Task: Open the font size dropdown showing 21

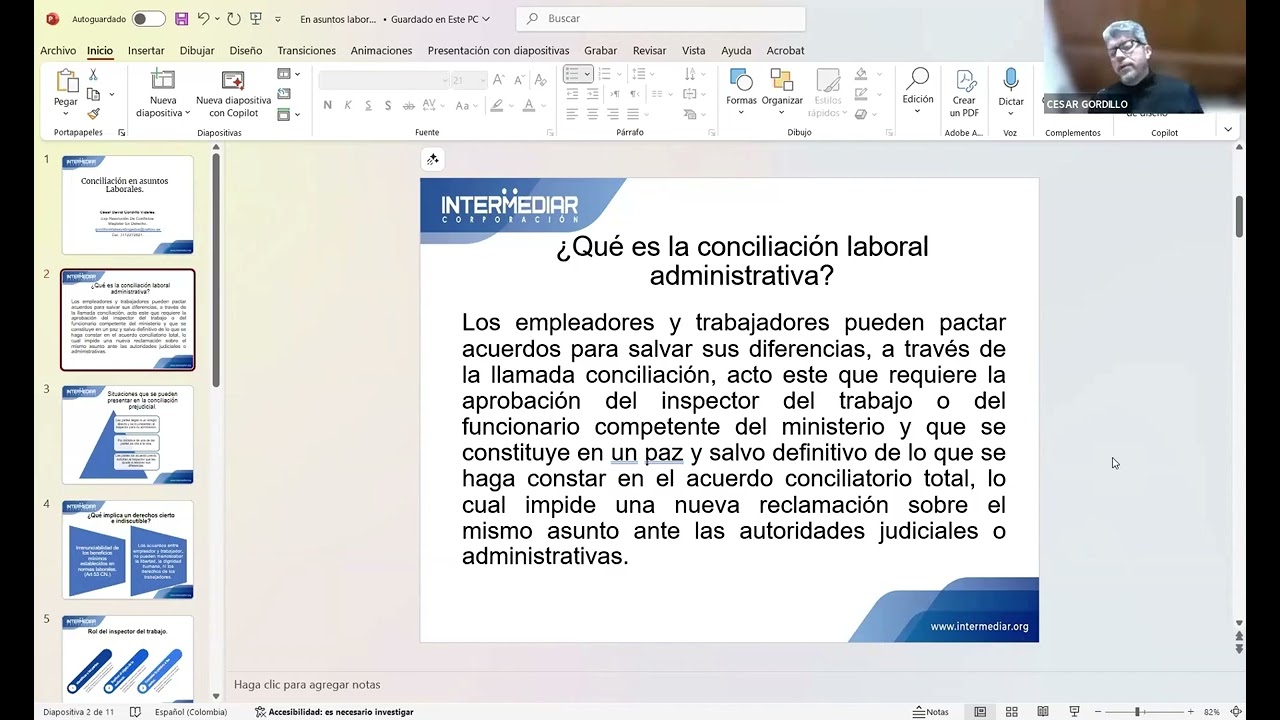Action: coord(484,80)
